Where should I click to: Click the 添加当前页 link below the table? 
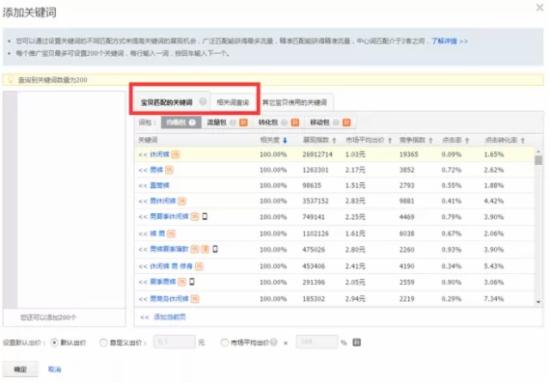[x=170, y=317]
